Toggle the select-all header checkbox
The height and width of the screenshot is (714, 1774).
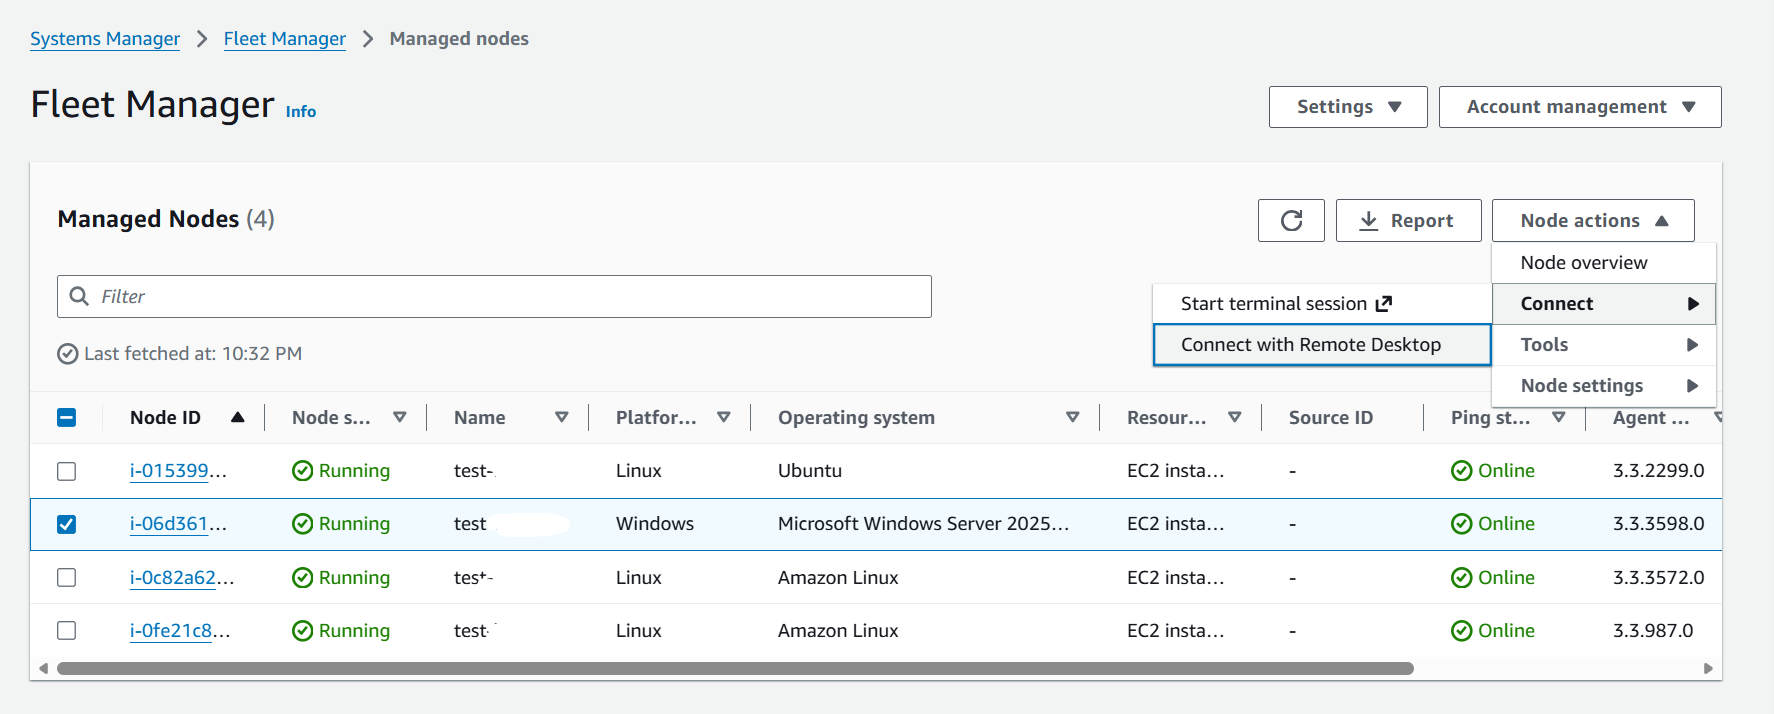point(67,418)
